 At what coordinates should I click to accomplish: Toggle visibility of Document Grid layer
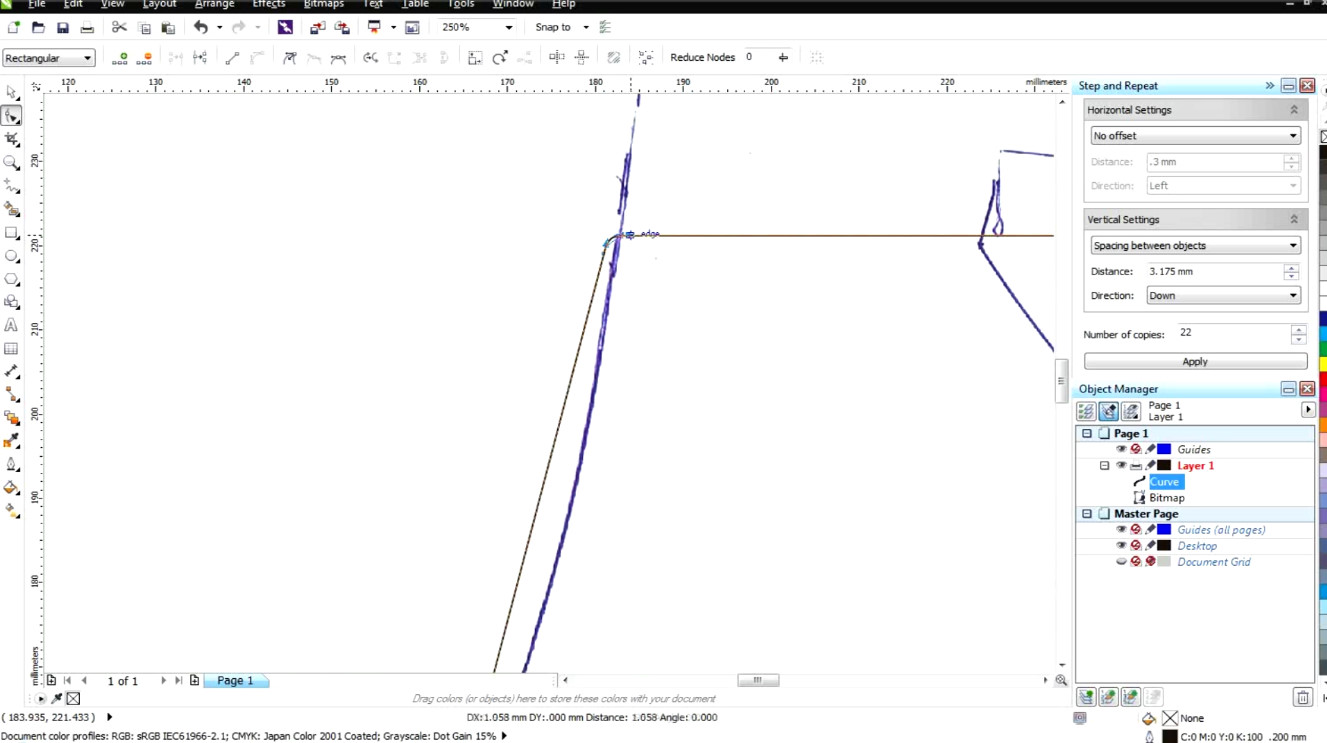coord(1121,562)
